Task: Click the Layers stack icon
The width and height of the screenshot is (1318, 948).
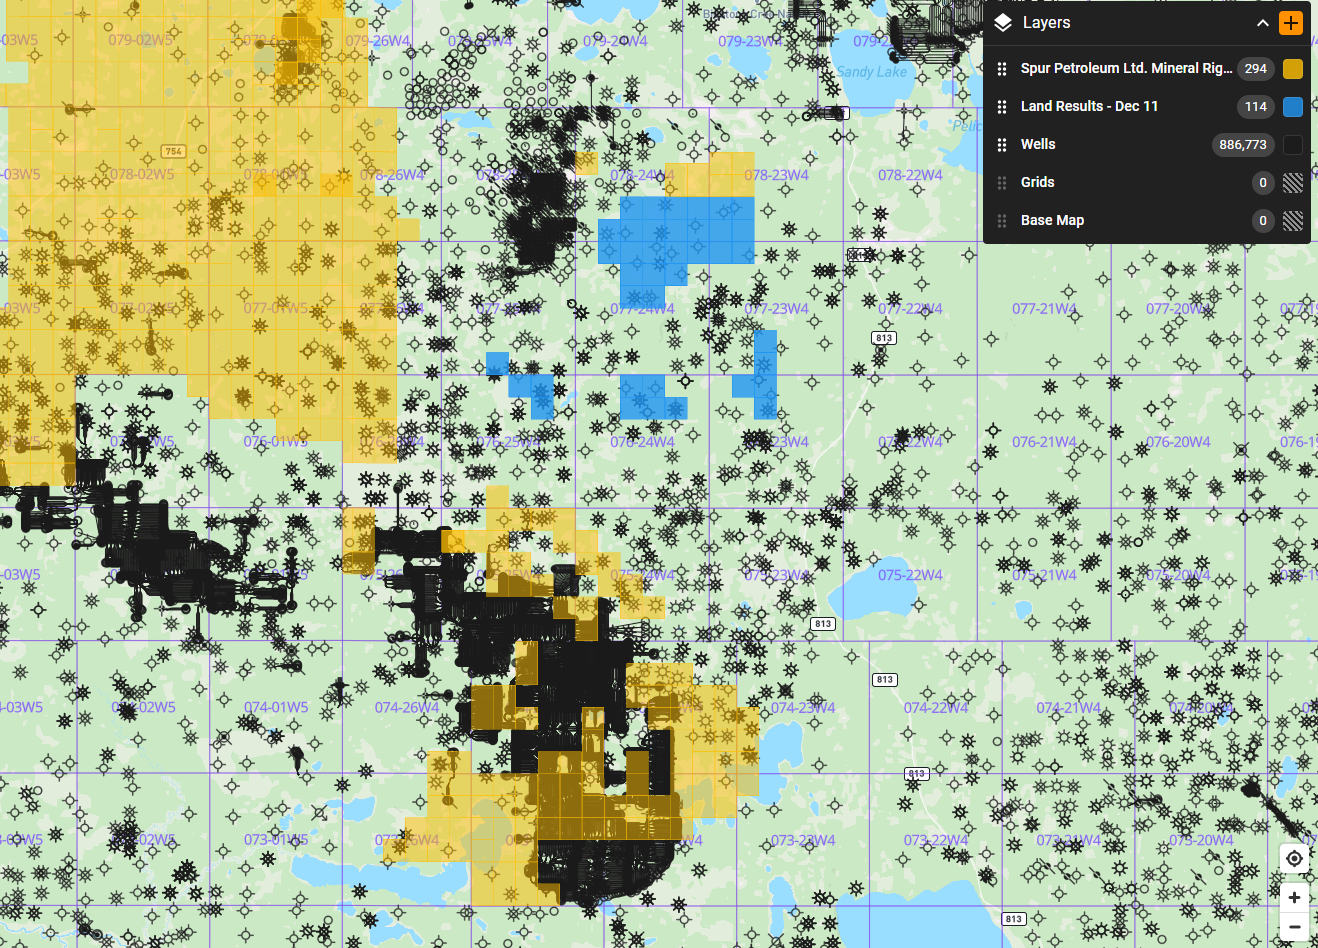Action: coord(1003,23)
